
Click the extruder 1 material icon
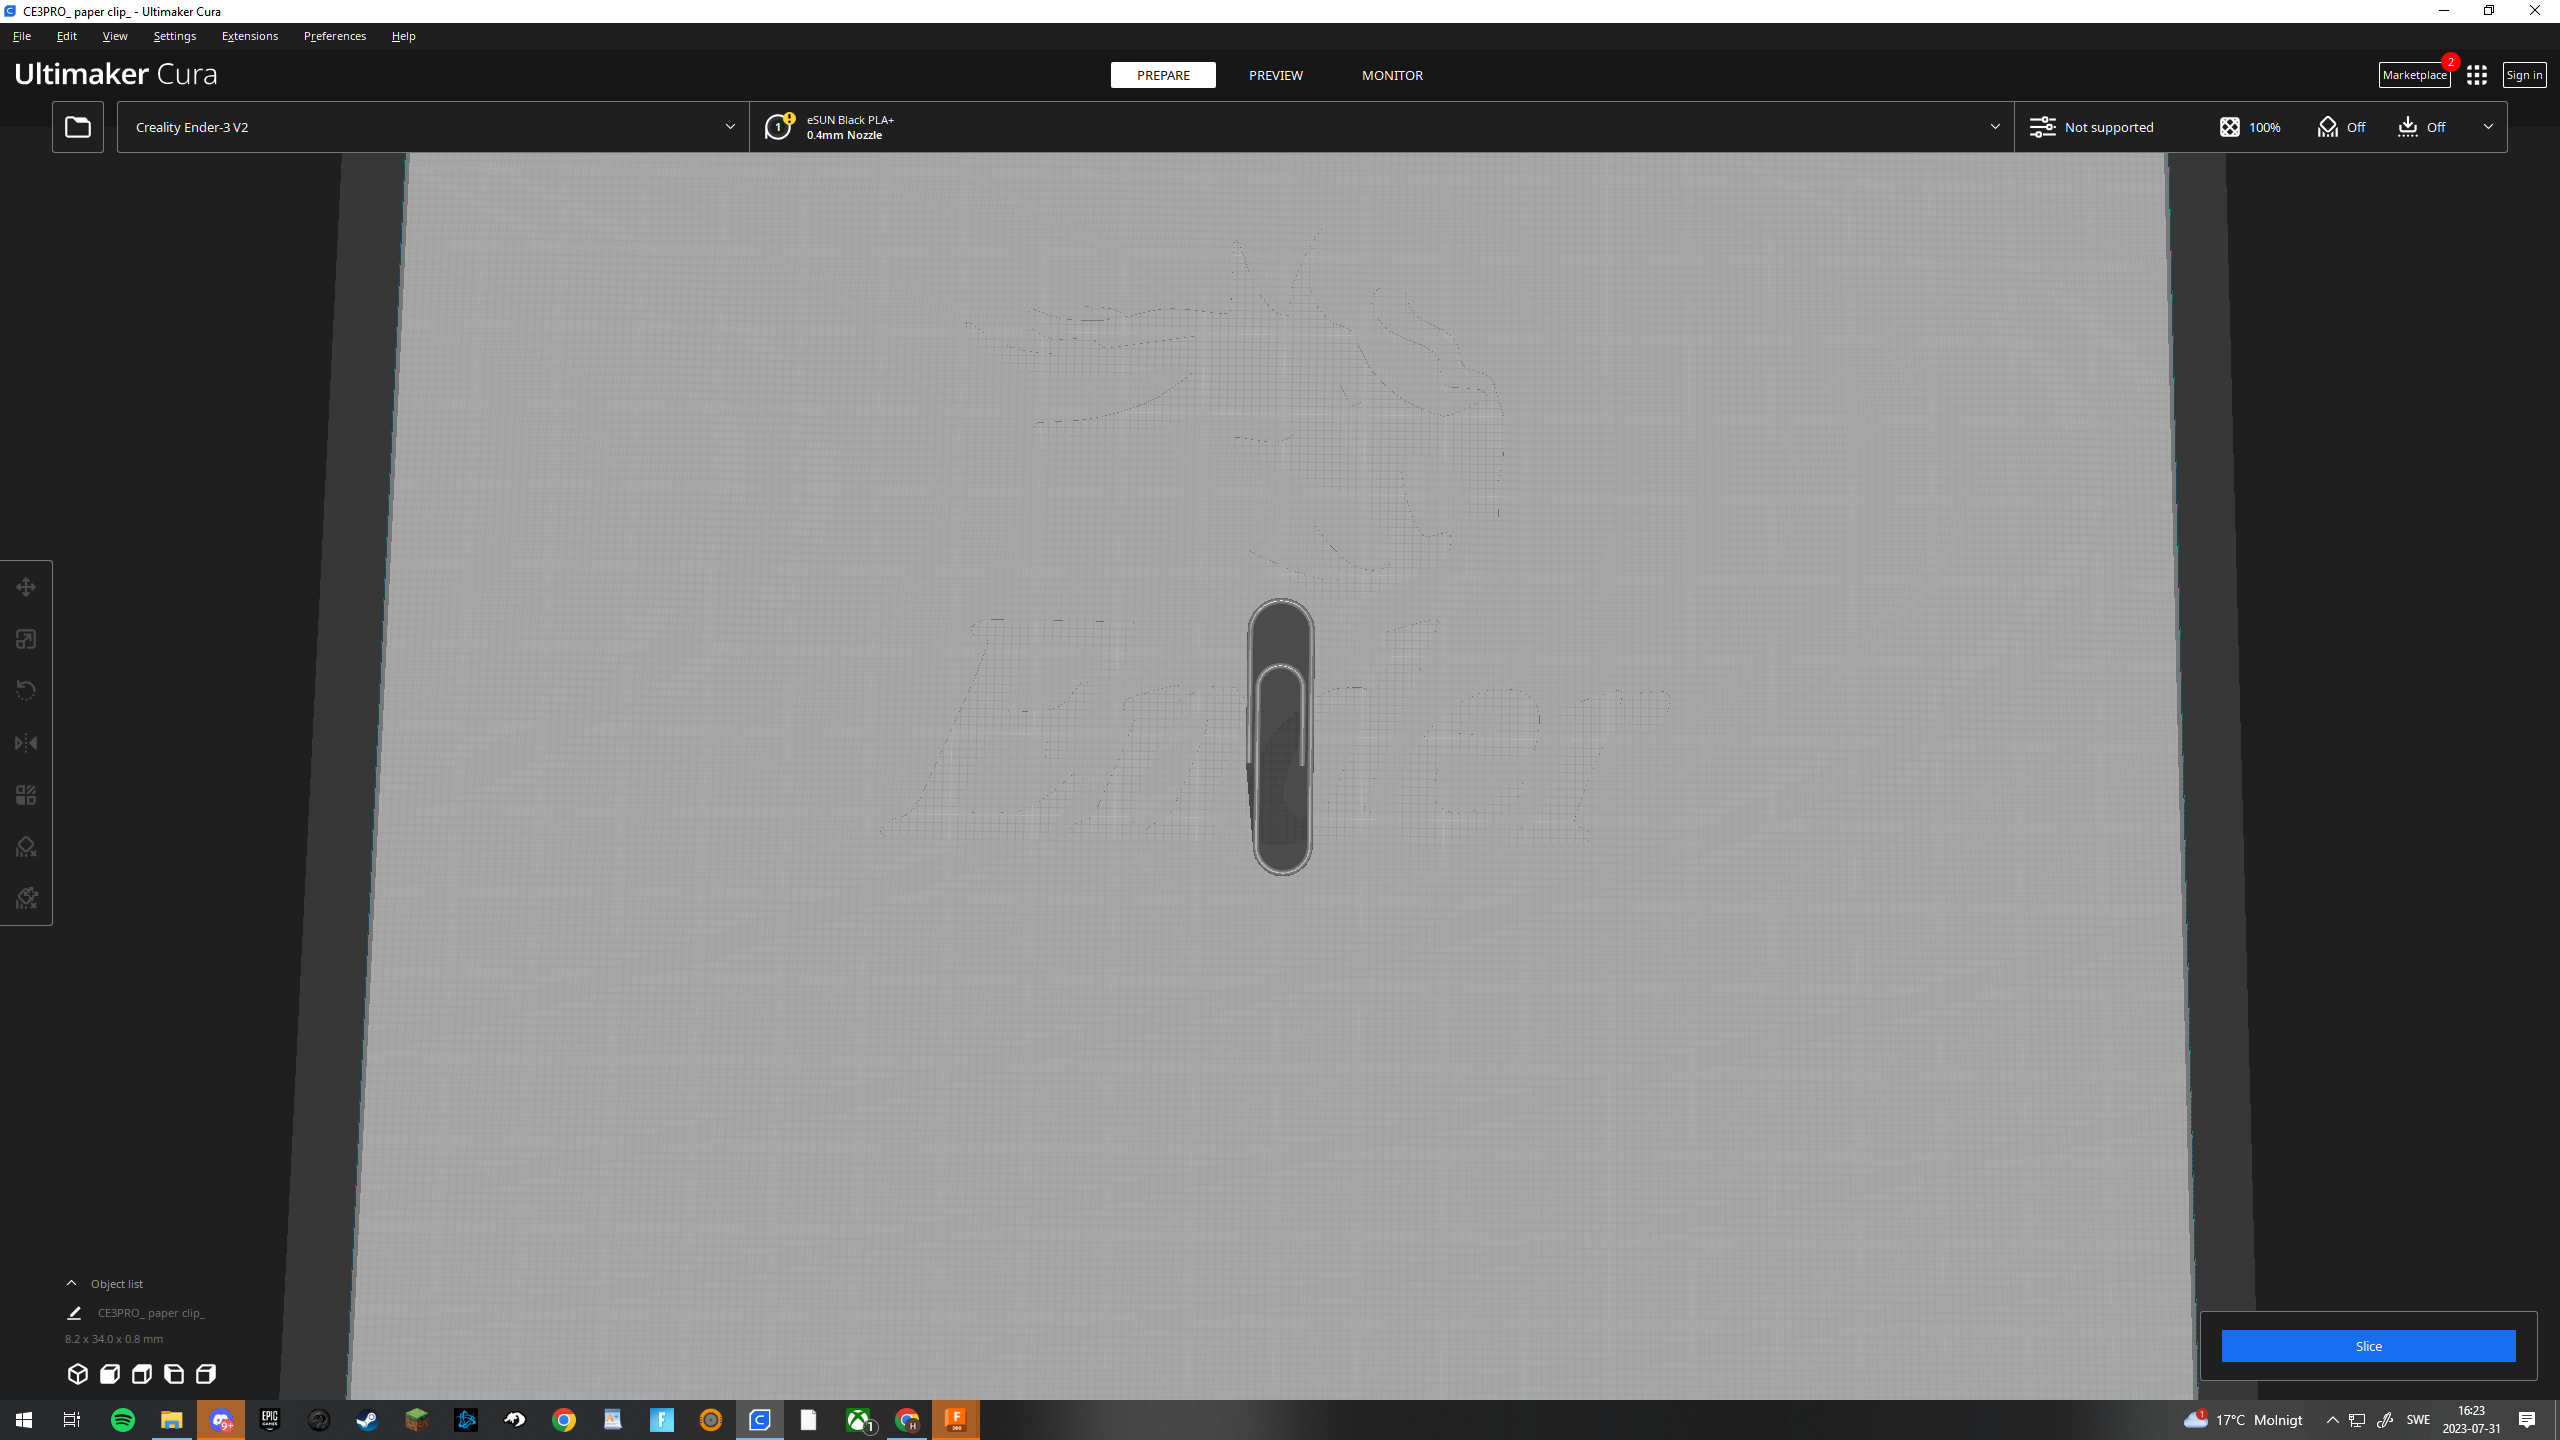(779, 127)
